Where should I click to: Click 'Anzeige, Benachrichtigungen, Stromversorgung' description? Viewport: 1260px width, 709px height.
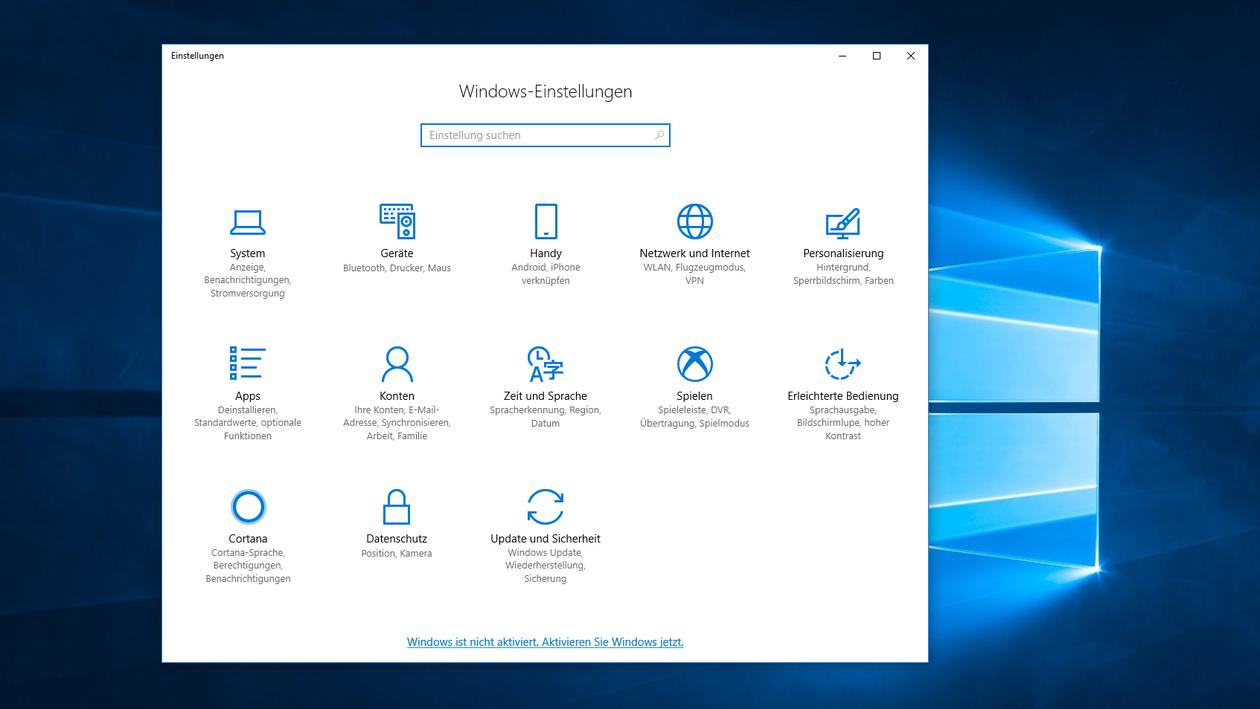point(247,281)
